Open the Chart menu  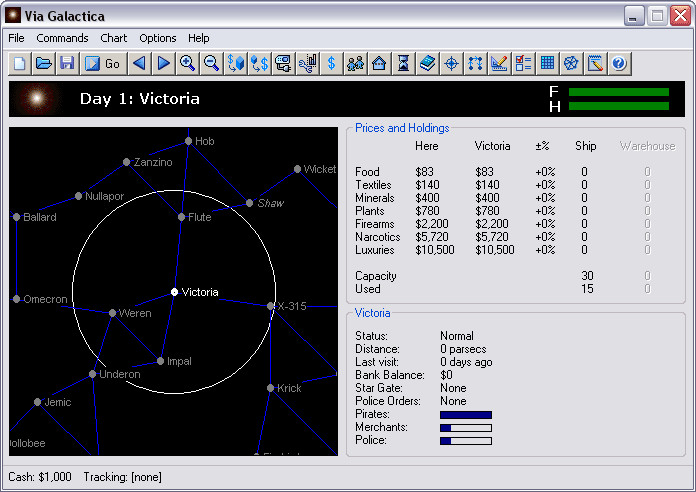[114, 38]
